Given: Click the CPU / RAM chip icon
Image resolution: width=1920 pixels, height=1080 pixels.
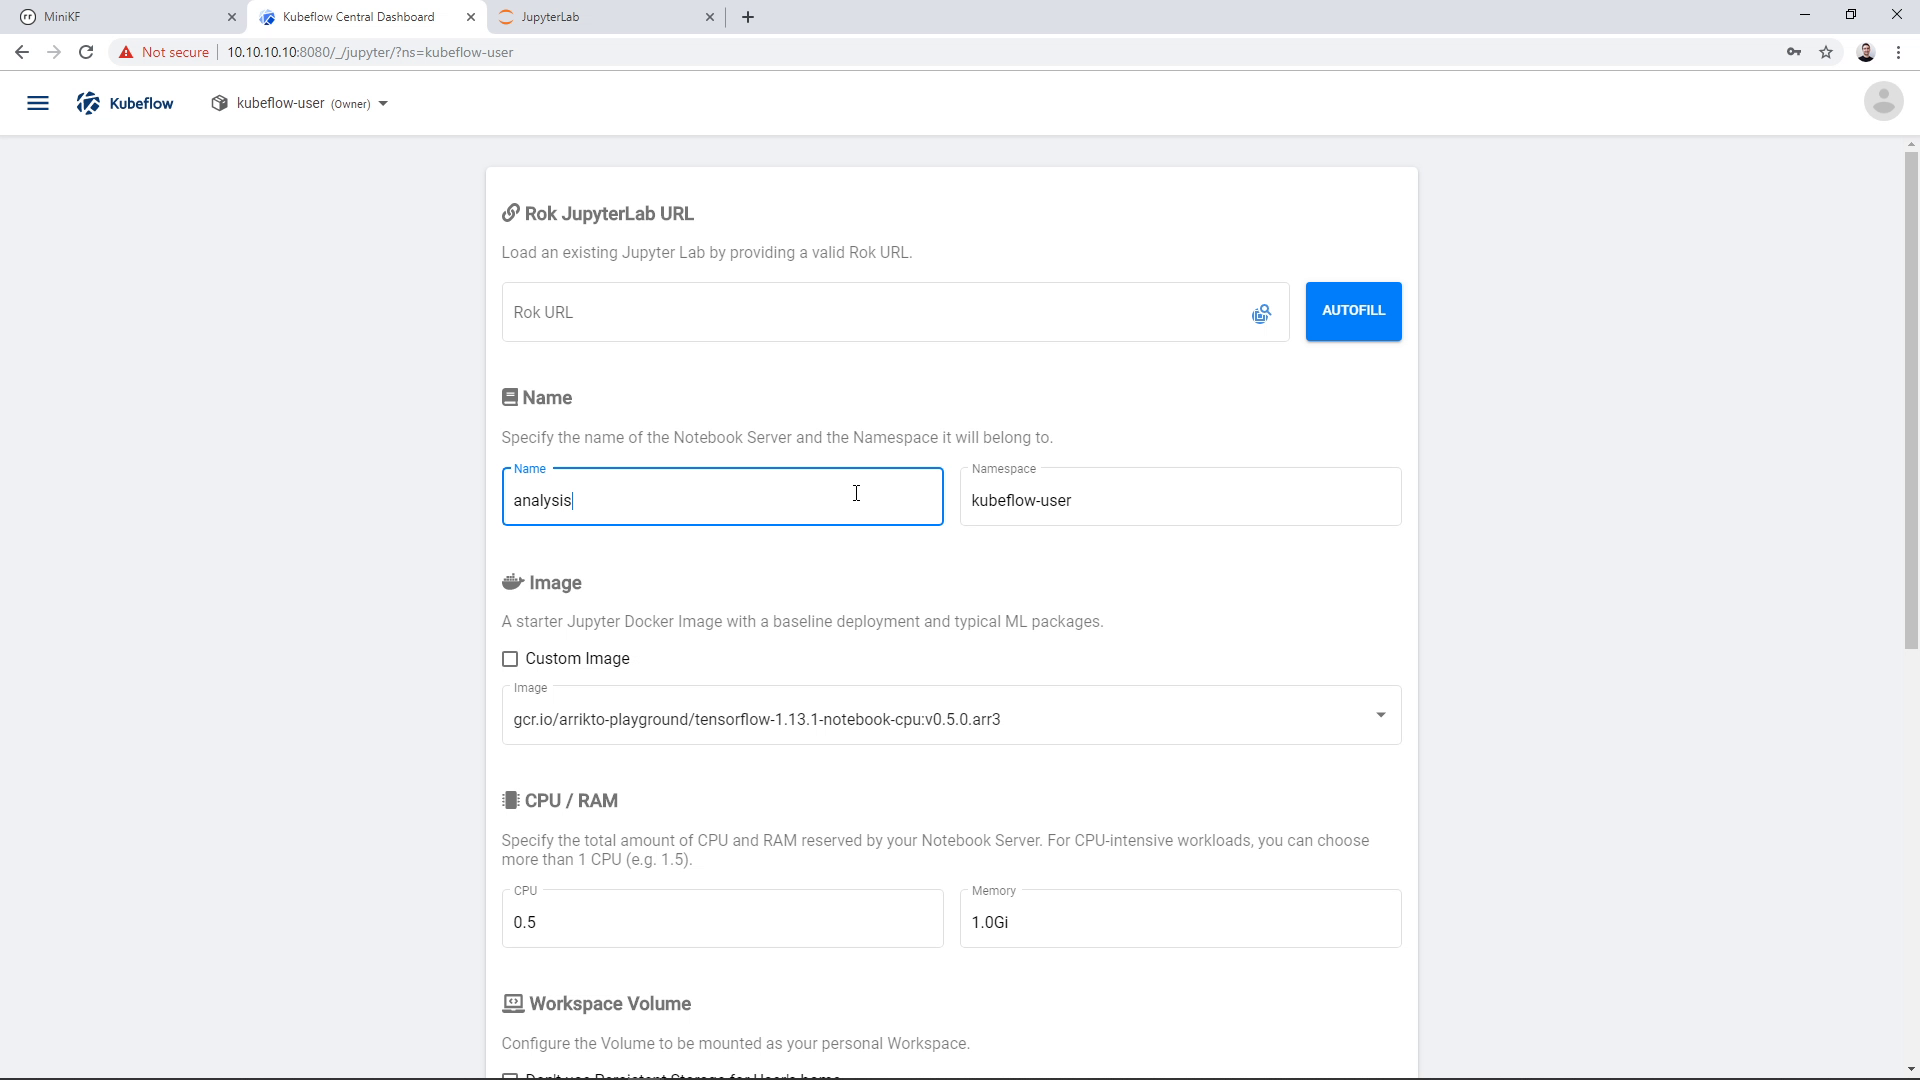Looking at the screenshot, I should (511, 800).
